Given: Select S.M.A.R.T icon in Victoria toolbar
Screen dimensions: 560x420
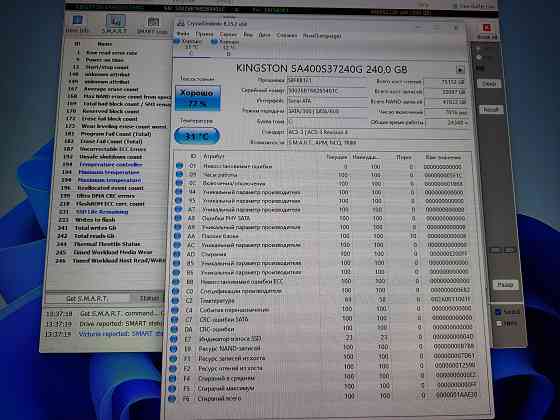Looking at the screenshot, I should tap(115, 24).
